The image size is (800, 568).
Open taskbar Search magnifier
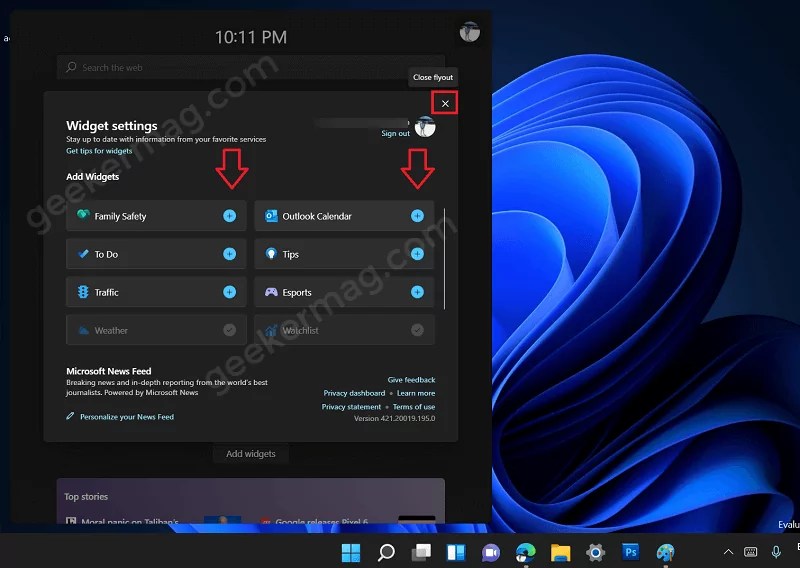click(386, 552)
